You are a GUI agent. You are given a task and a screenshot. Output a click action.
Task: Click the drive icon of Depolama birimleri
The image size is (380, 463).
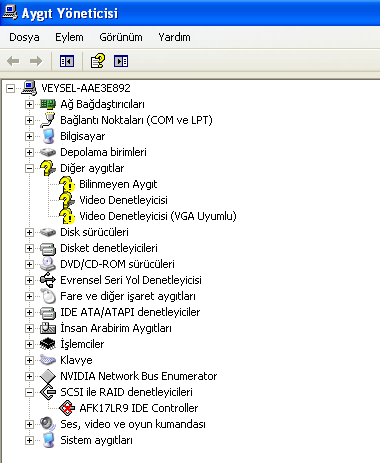(48, 152)
